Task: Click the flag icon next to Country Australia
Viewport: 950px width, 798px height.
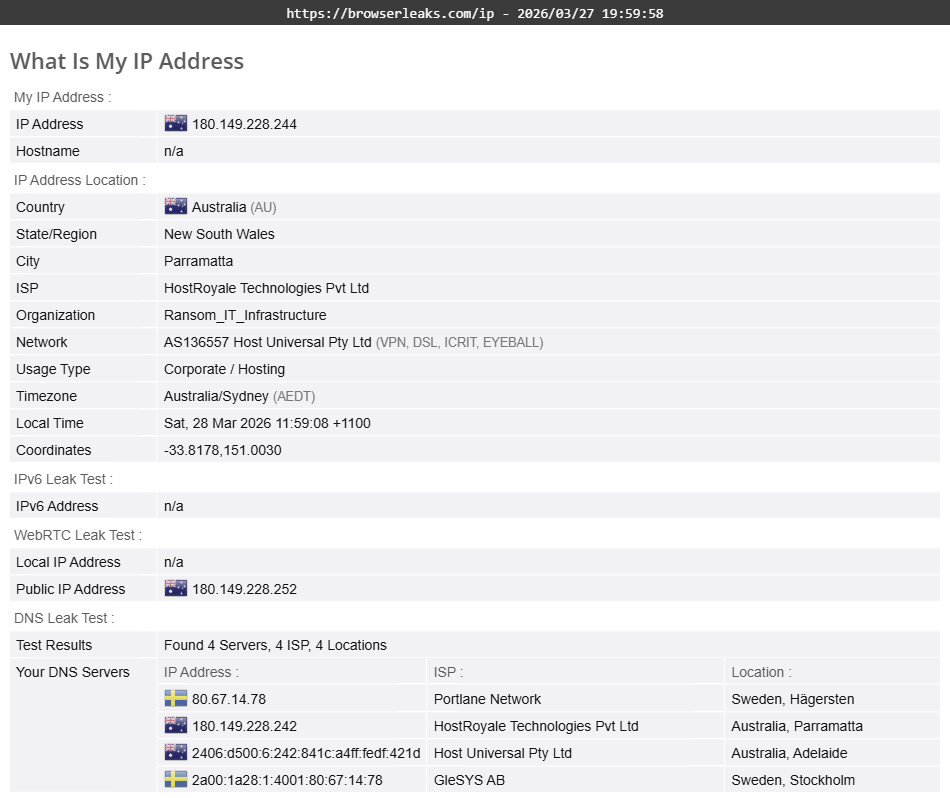Action: (175, 206)
